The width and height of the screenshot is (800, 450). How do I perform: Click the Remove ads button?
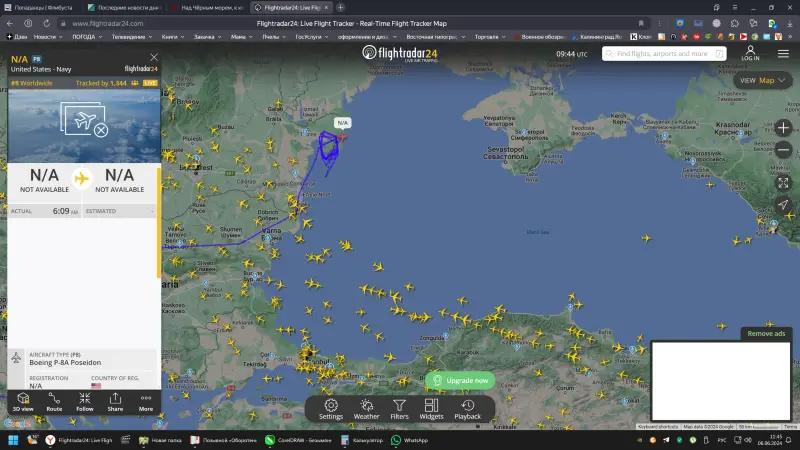click(x=766, y=334)
